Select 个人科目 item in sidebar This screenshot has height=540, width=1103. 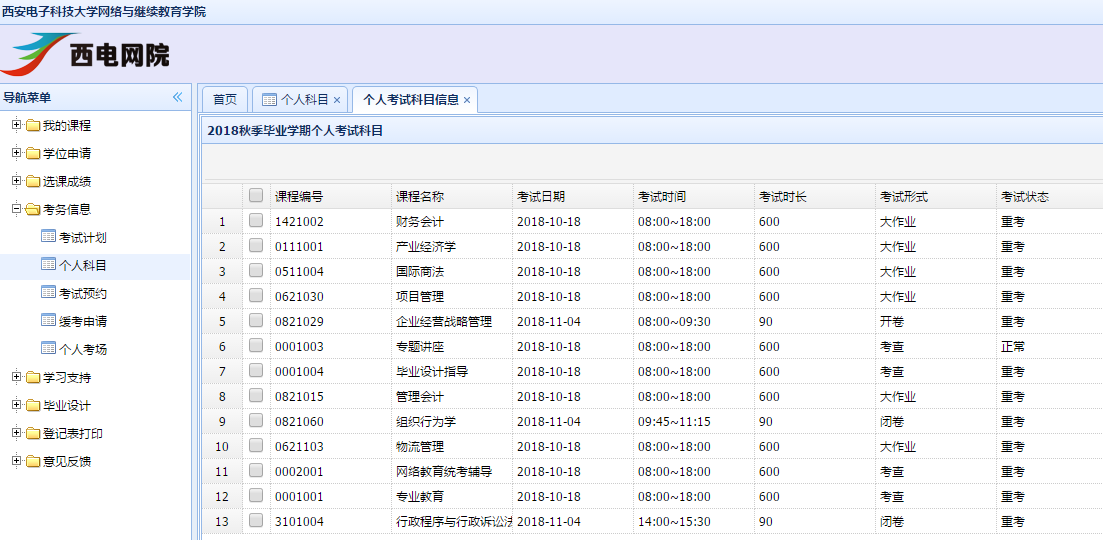pos(82,265)
